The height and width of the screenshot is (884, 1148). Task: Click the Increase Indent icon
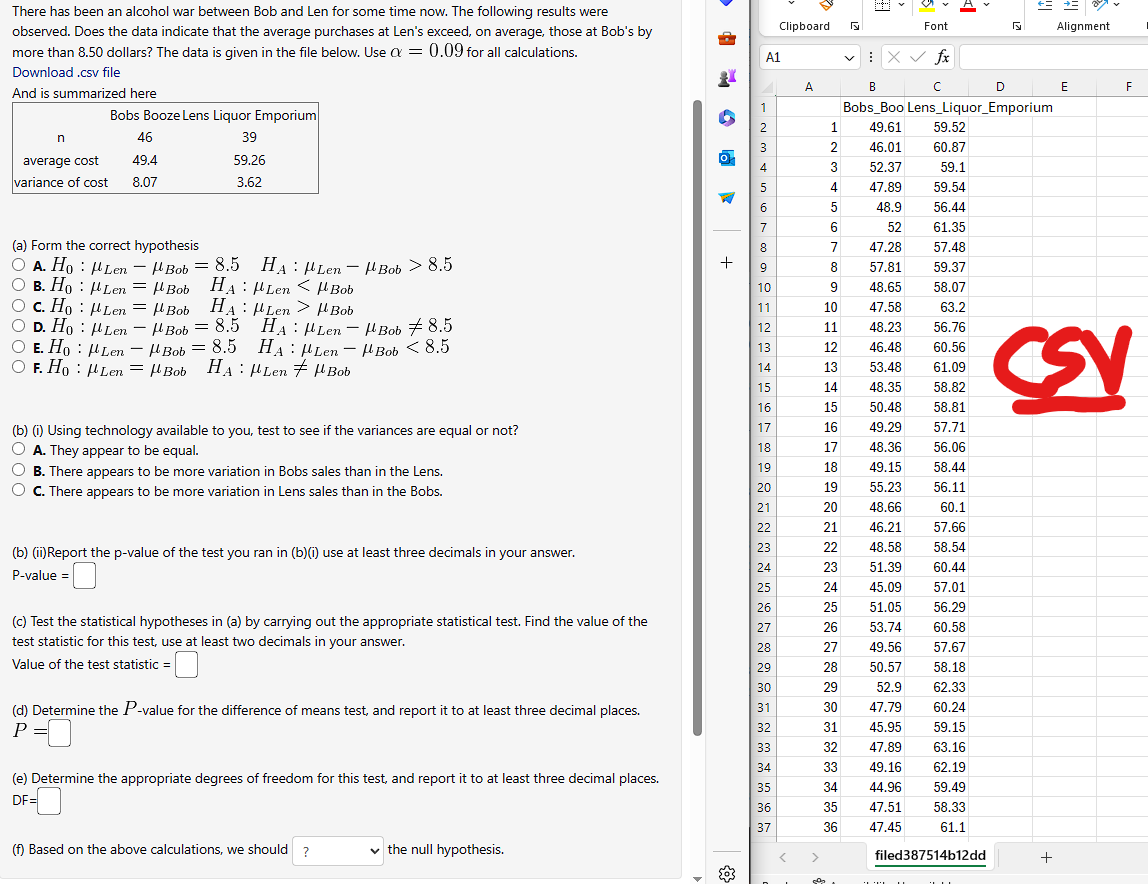[1071, 5]
